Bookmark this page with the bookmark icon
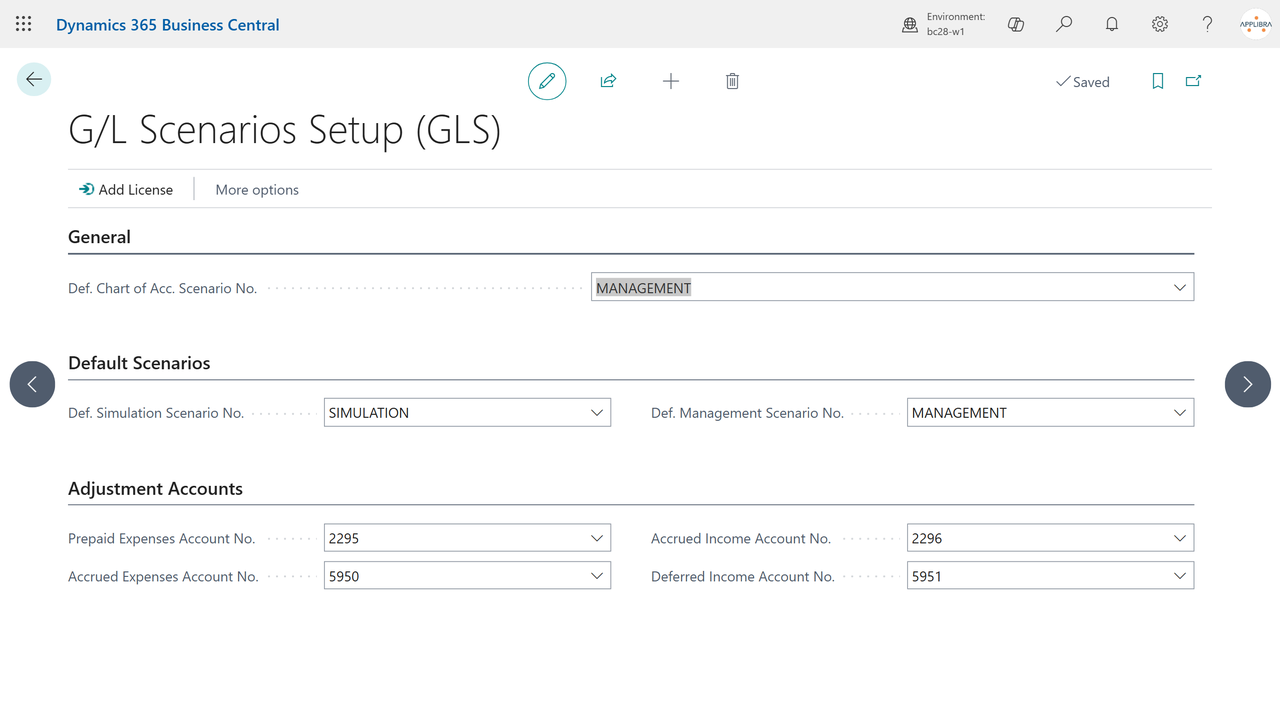1280x720 pixels. 1158,81
